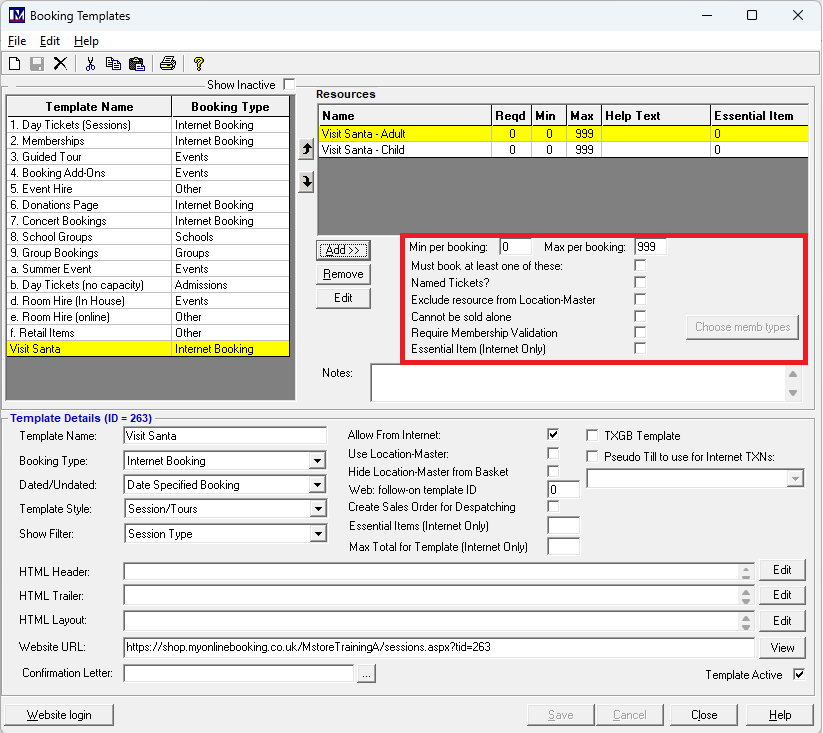
Task: Click the yellow question mark help icon
Action: pyautogui.click(x=199, y=64)
